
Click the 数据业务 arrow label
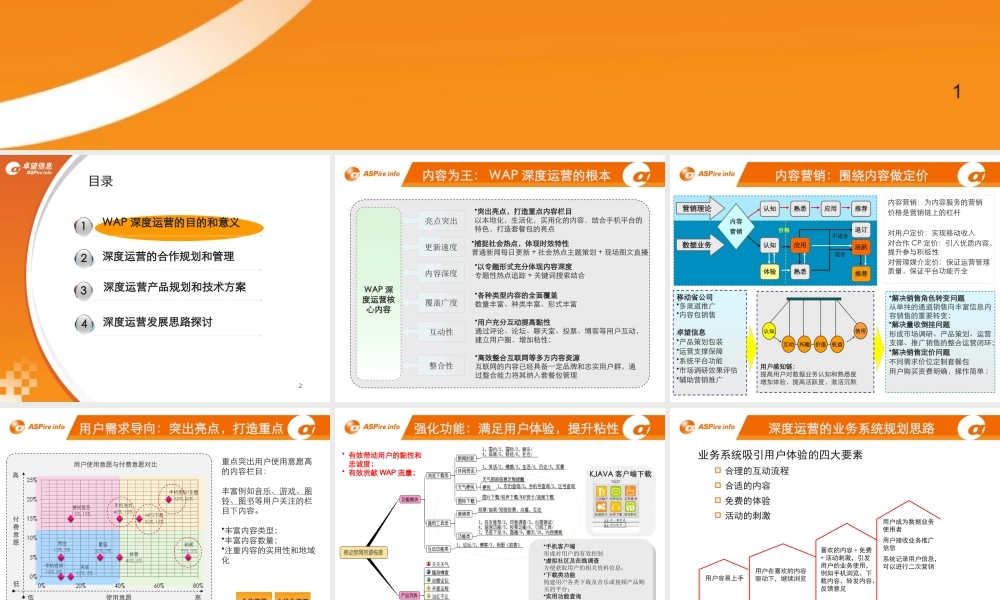click(700, 245)
